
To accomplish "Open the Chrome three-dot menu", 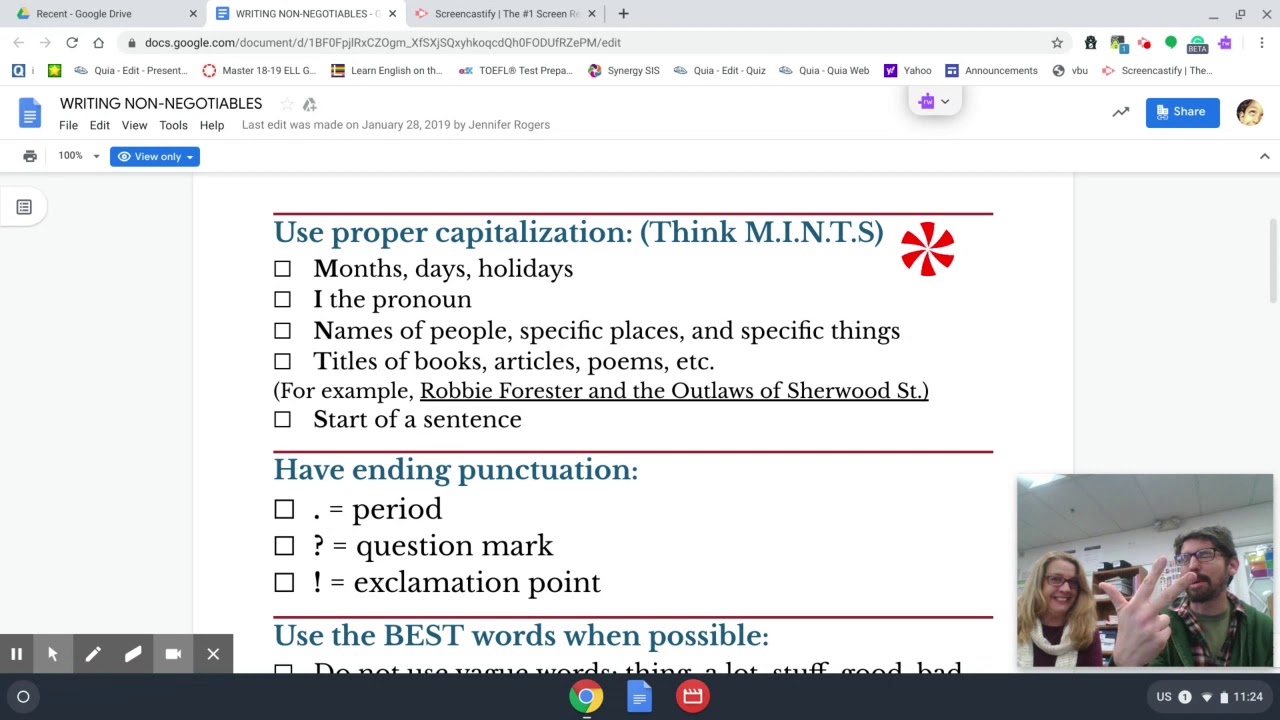I will (x=1262, y=43).
